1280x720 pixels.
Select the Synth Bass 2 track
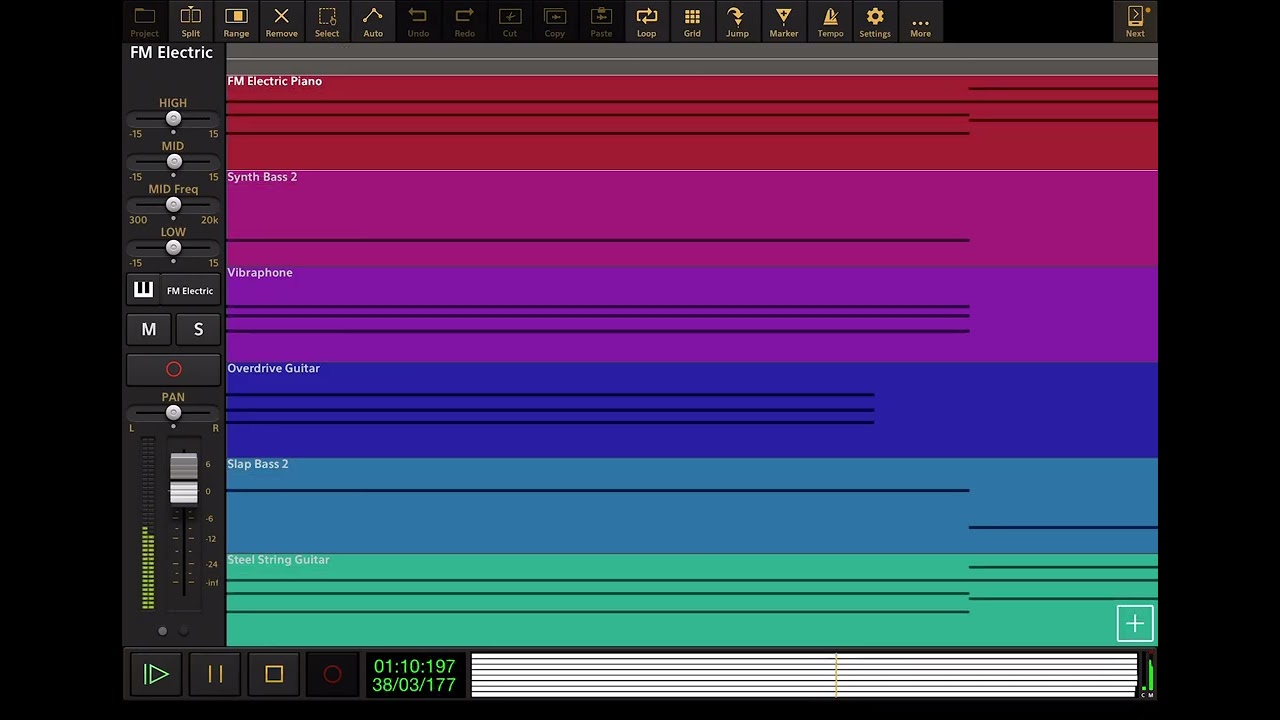click(692, 219)
